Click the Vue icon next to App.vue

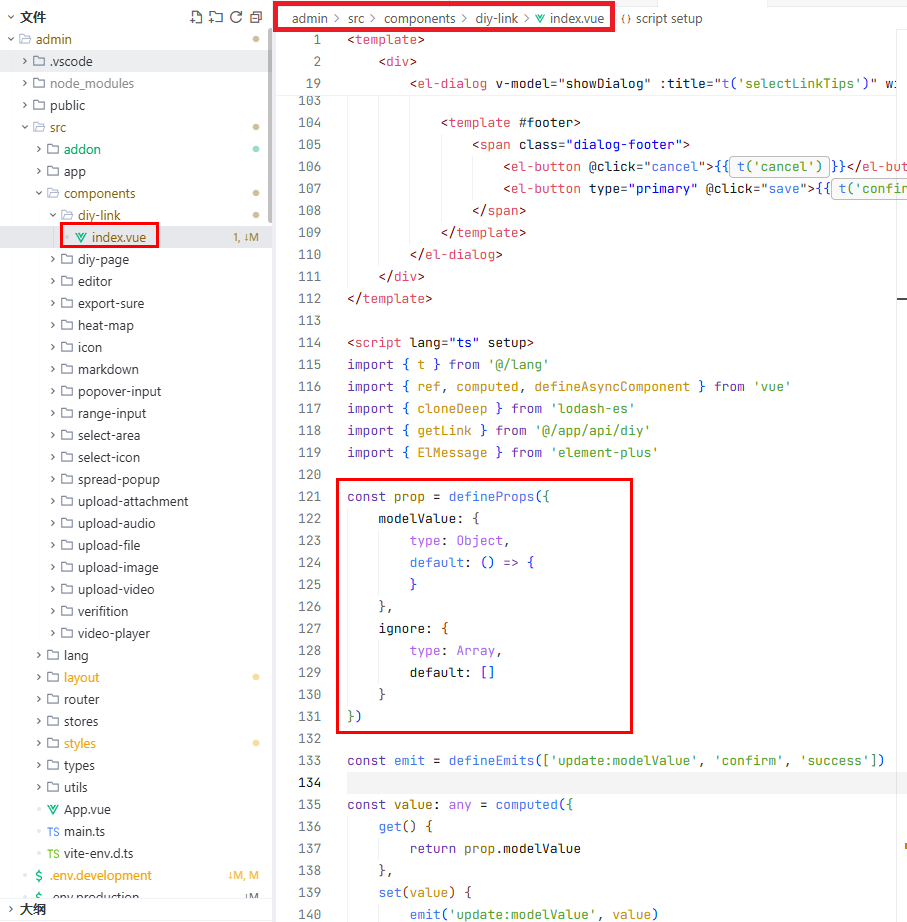53,809
